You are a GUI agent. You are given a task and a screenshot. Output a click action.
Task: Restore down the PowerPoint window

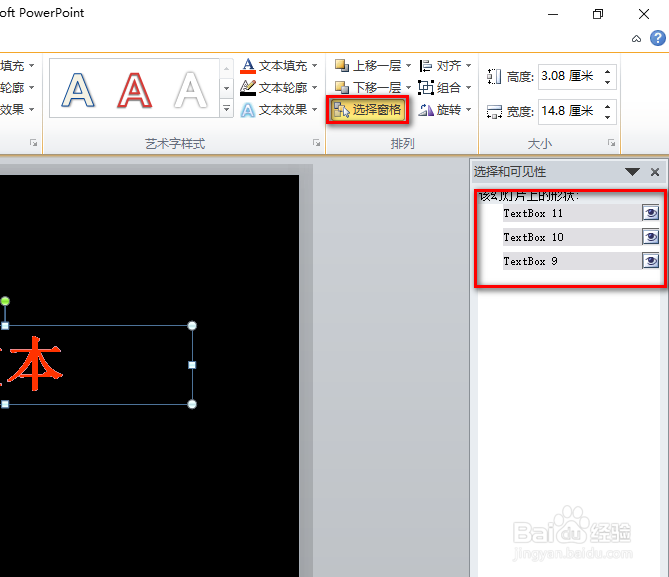[598, 14]
